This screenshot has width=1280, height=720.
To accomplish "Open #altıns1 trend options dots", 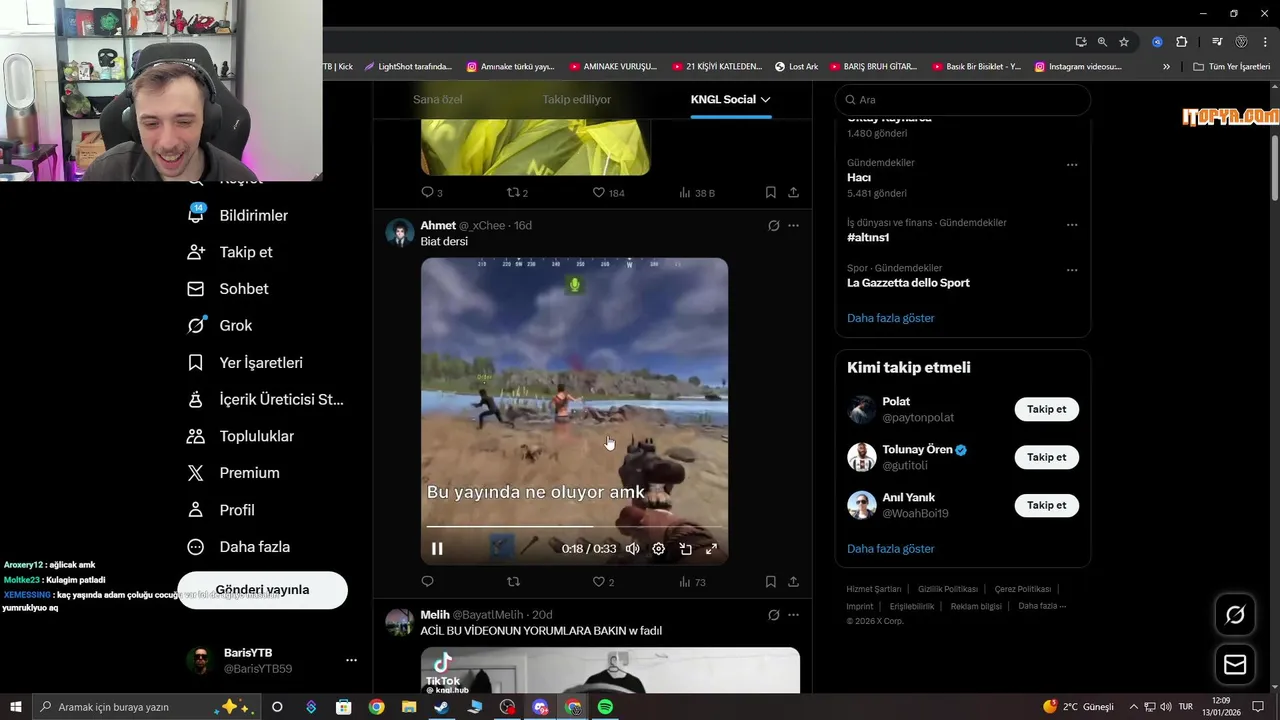I will tap(1072, 225).
